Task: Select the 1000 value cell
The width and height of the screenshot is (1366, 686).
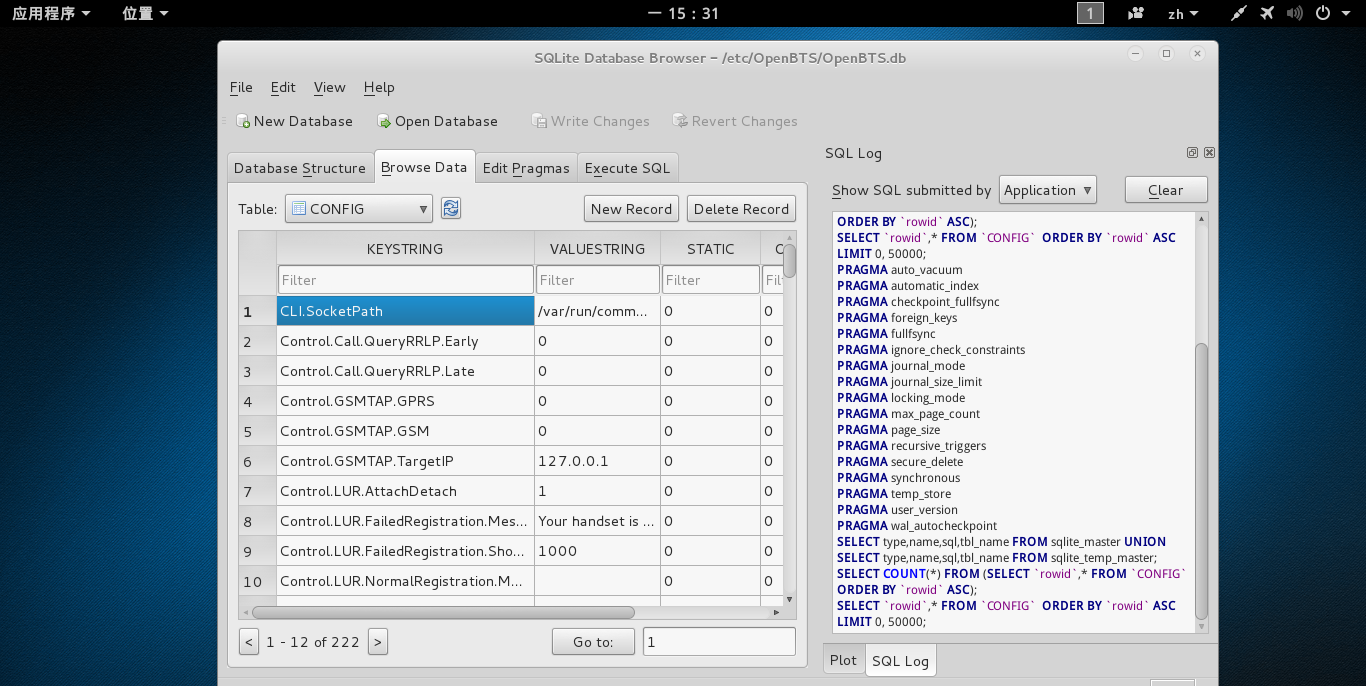Action: (598, 551)
